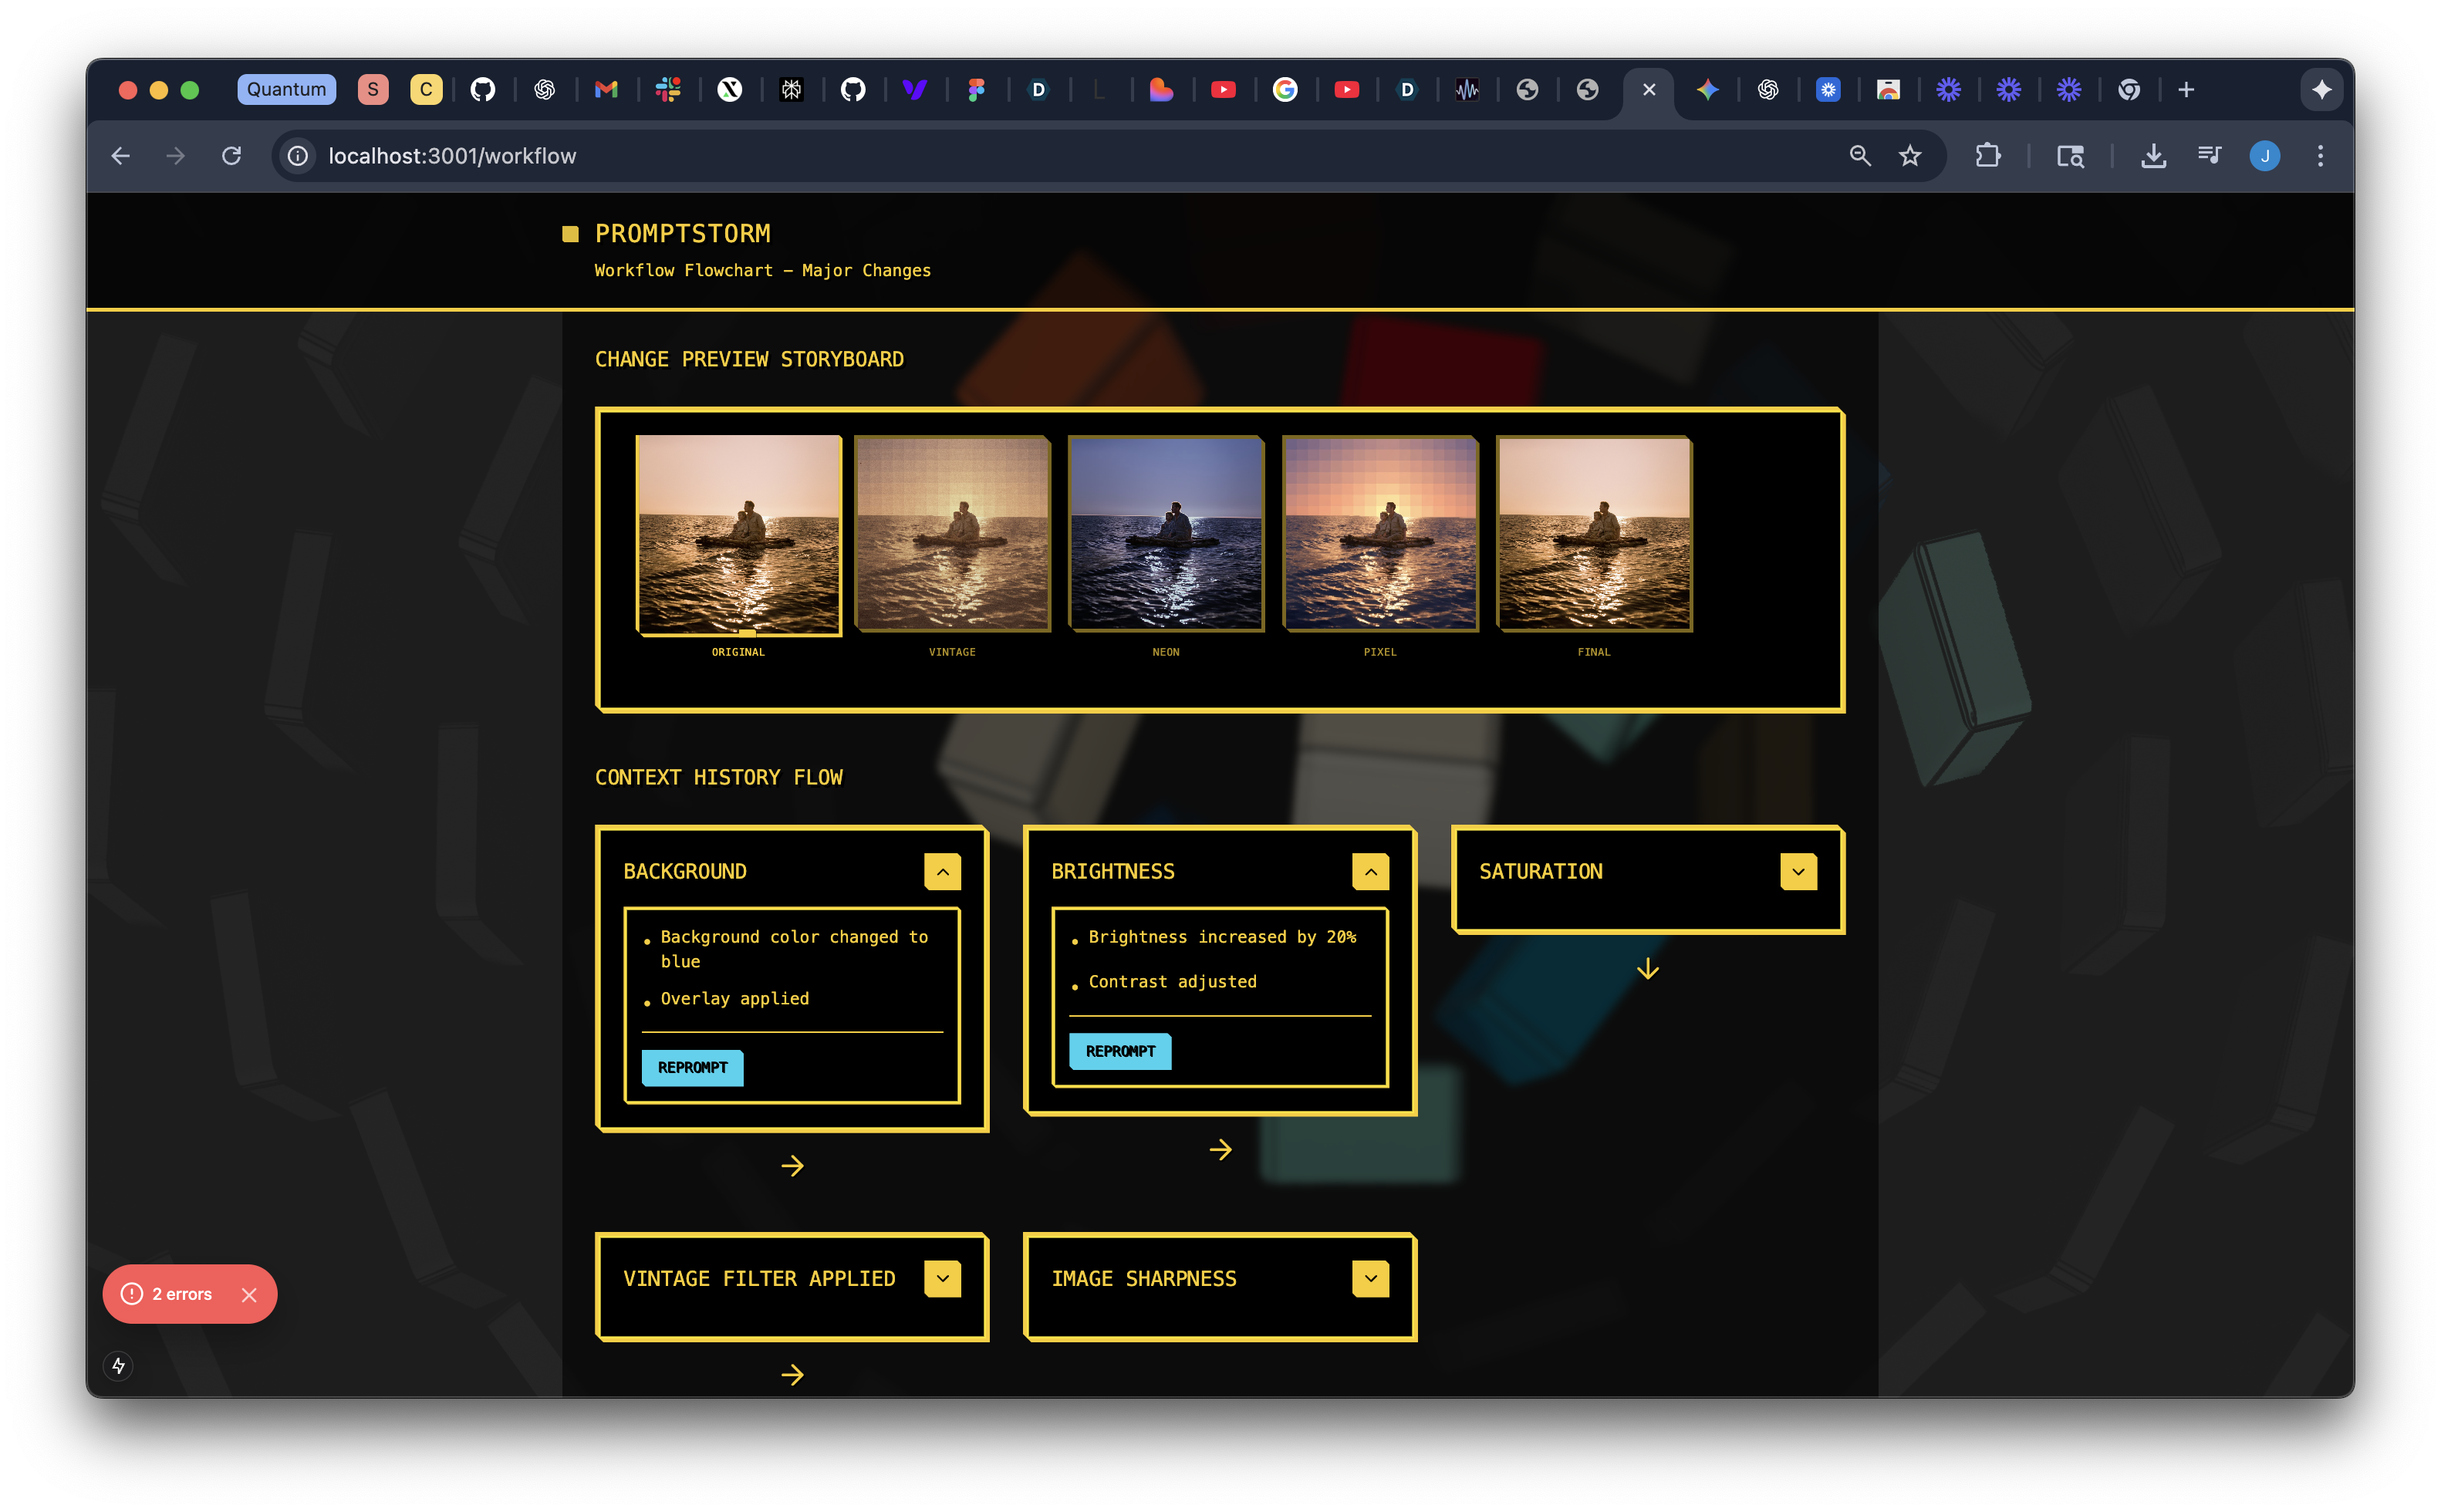Switch to the Quantum tab group
Image resolution: width=2441 pixels, height=1512 pixels.
[286, 90]
